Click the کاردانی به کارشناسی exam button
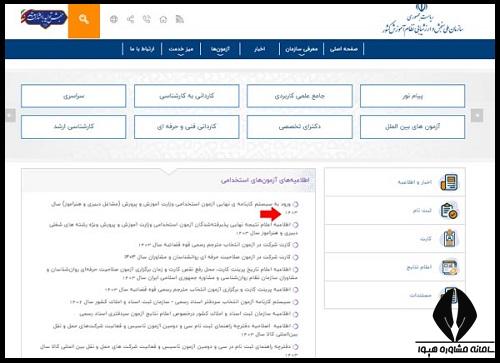This screenshot has height=363, width=500. pos(187,96)
